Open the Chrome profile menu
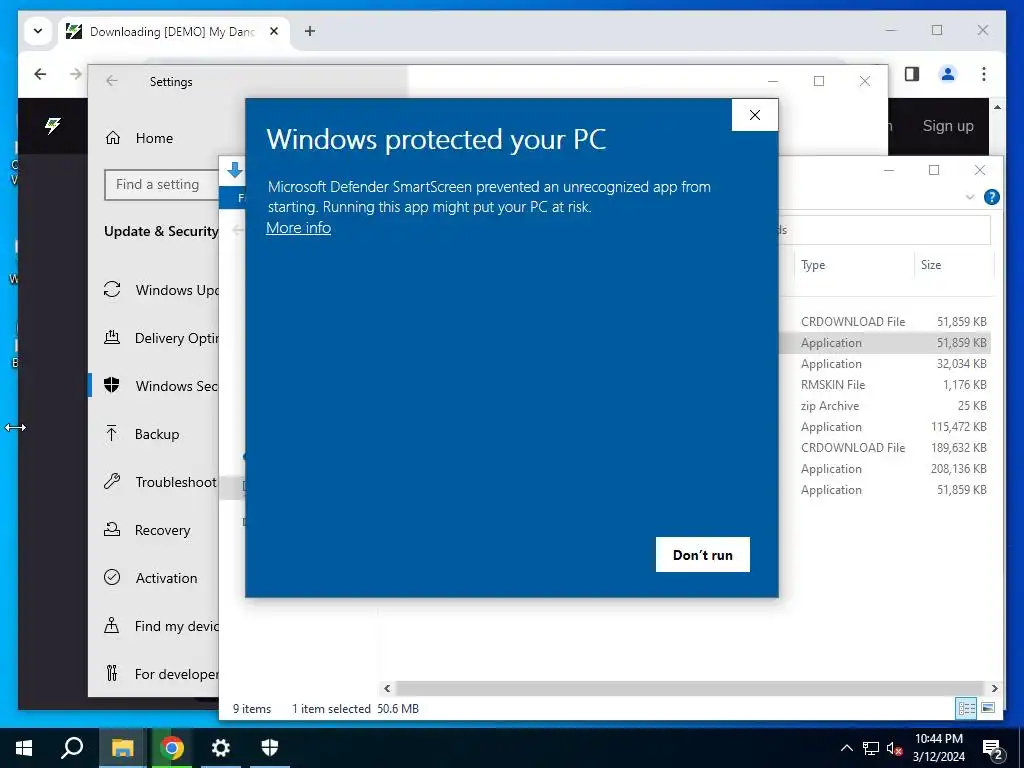1024x768 pixels. 948,74
